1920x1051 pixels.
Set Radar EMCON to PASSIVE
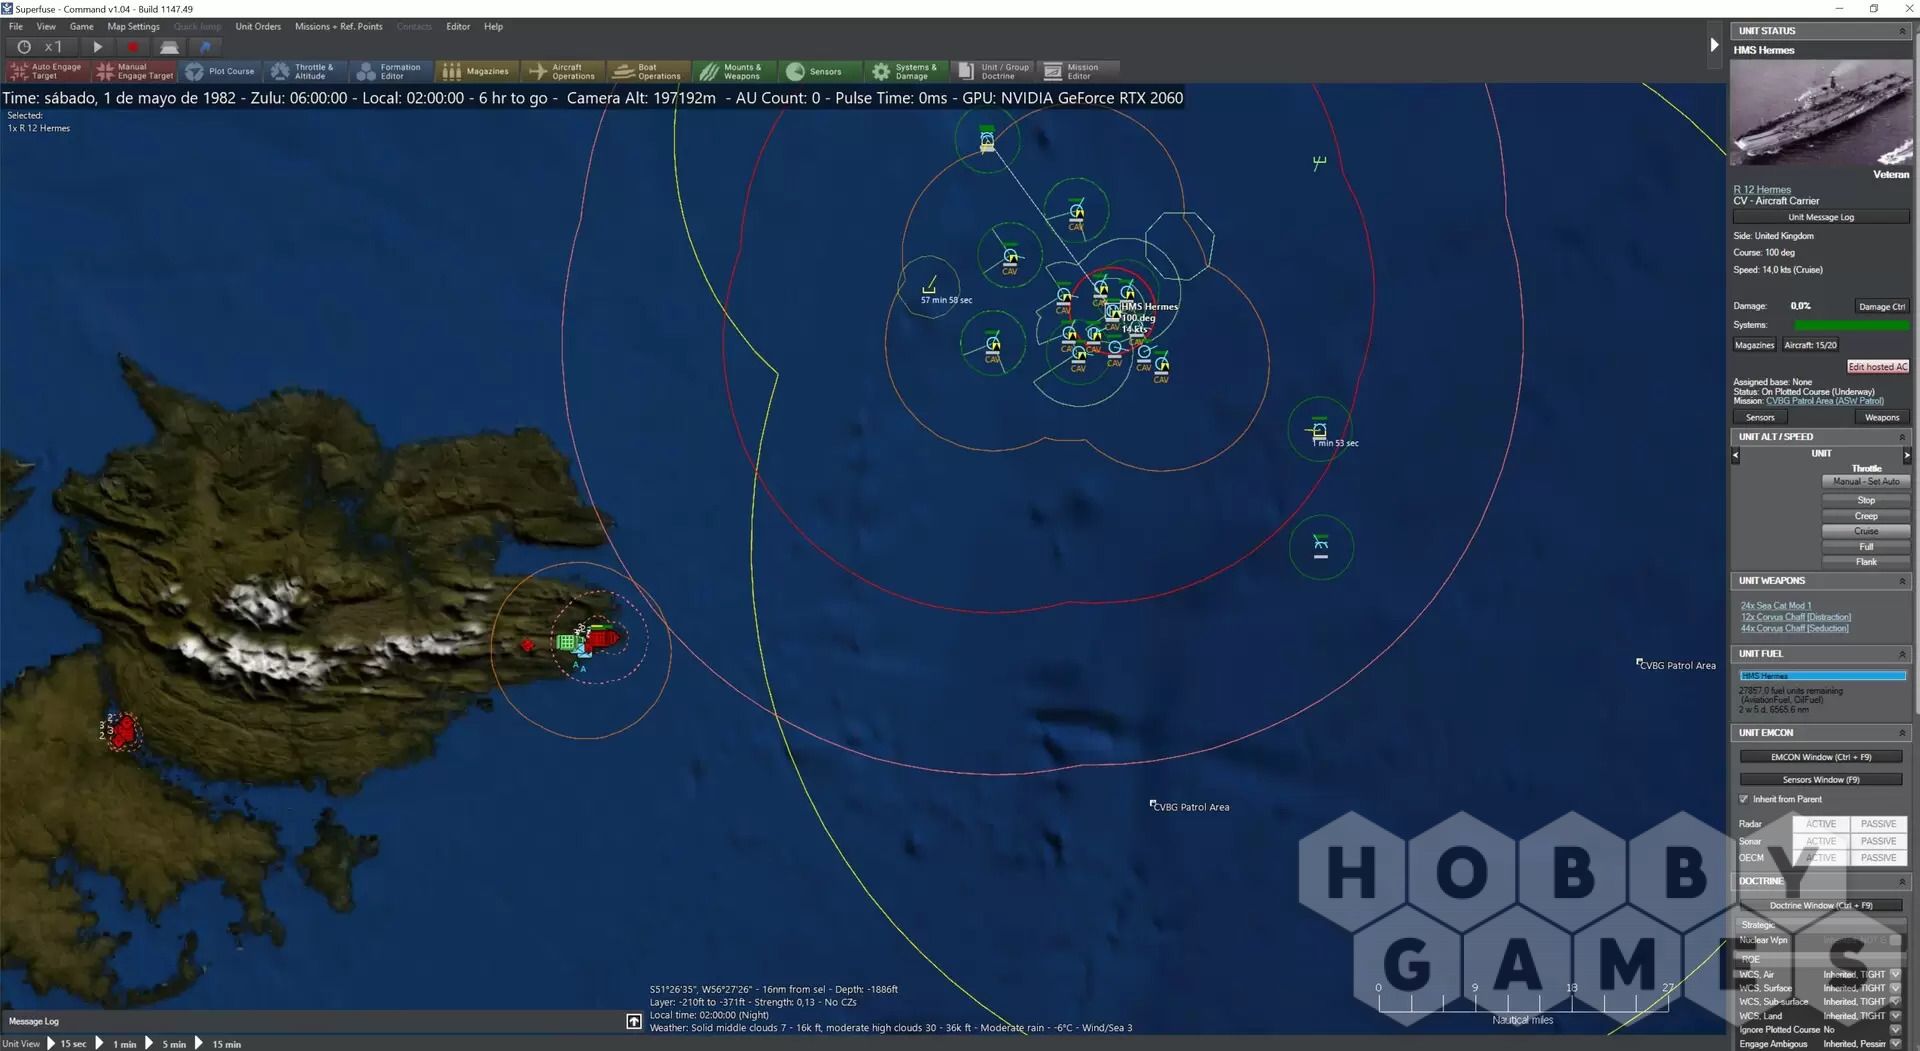(1878, 824)
